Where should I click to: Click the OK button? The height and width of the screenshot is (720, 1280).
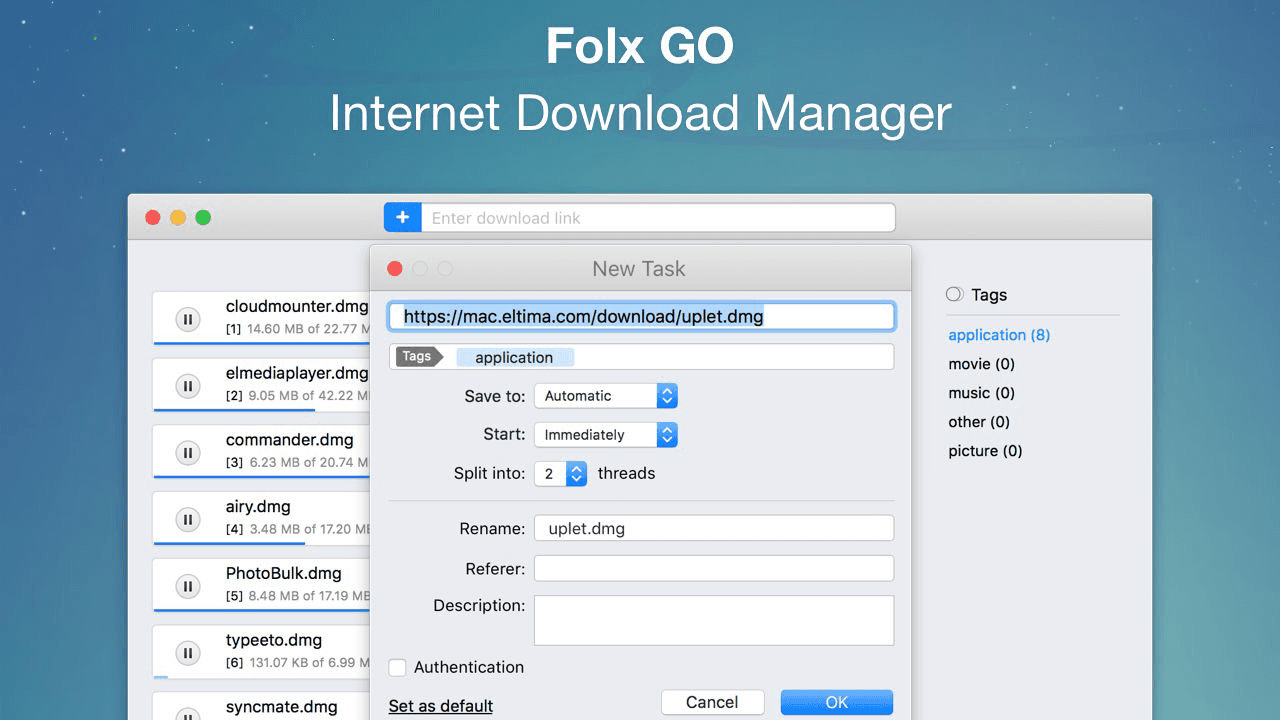tap(837, 702)
